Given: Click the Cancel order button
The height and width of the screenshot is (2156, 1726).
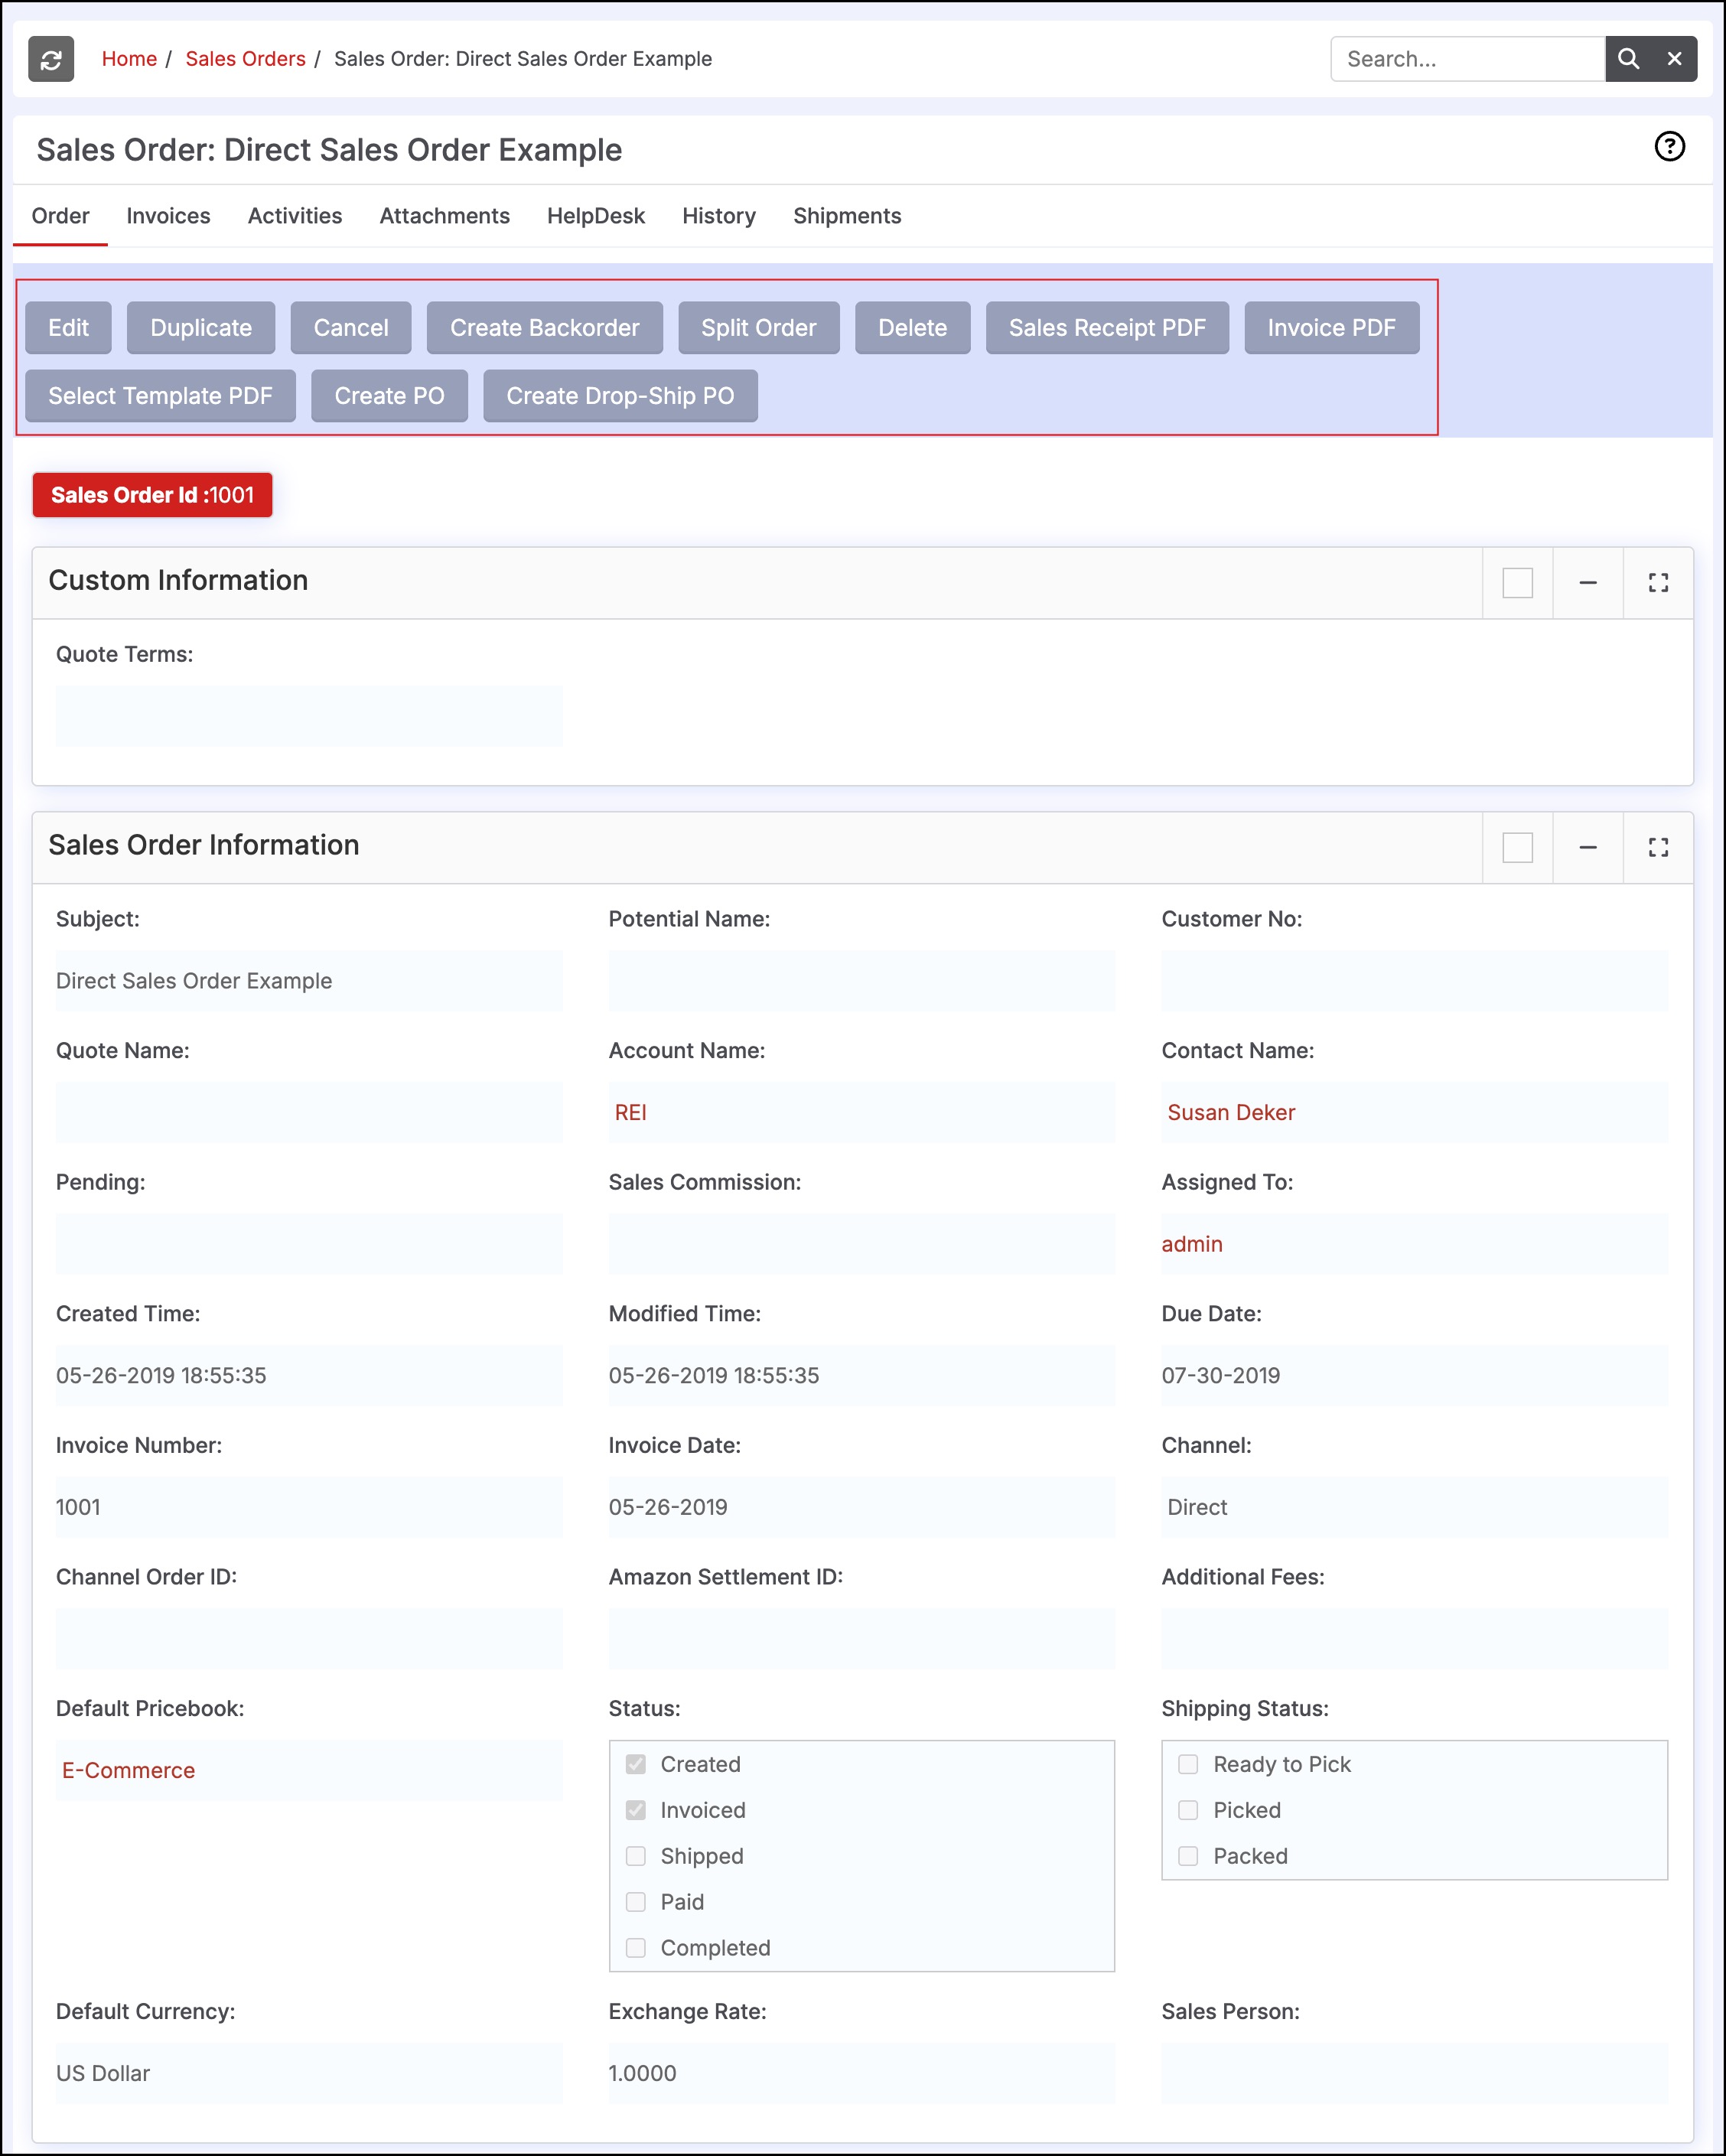Looking at the screenshot, I should tap(351, 328).
